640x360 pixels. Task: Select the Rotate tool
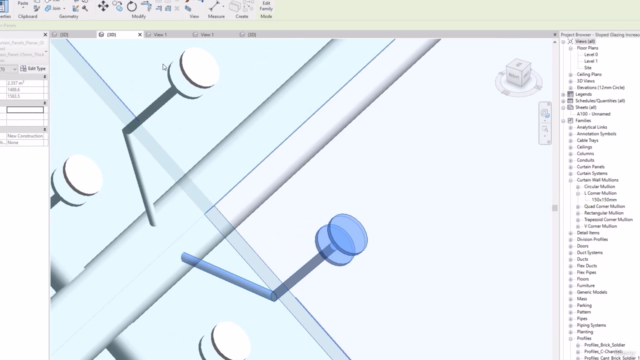coord(131,7)
